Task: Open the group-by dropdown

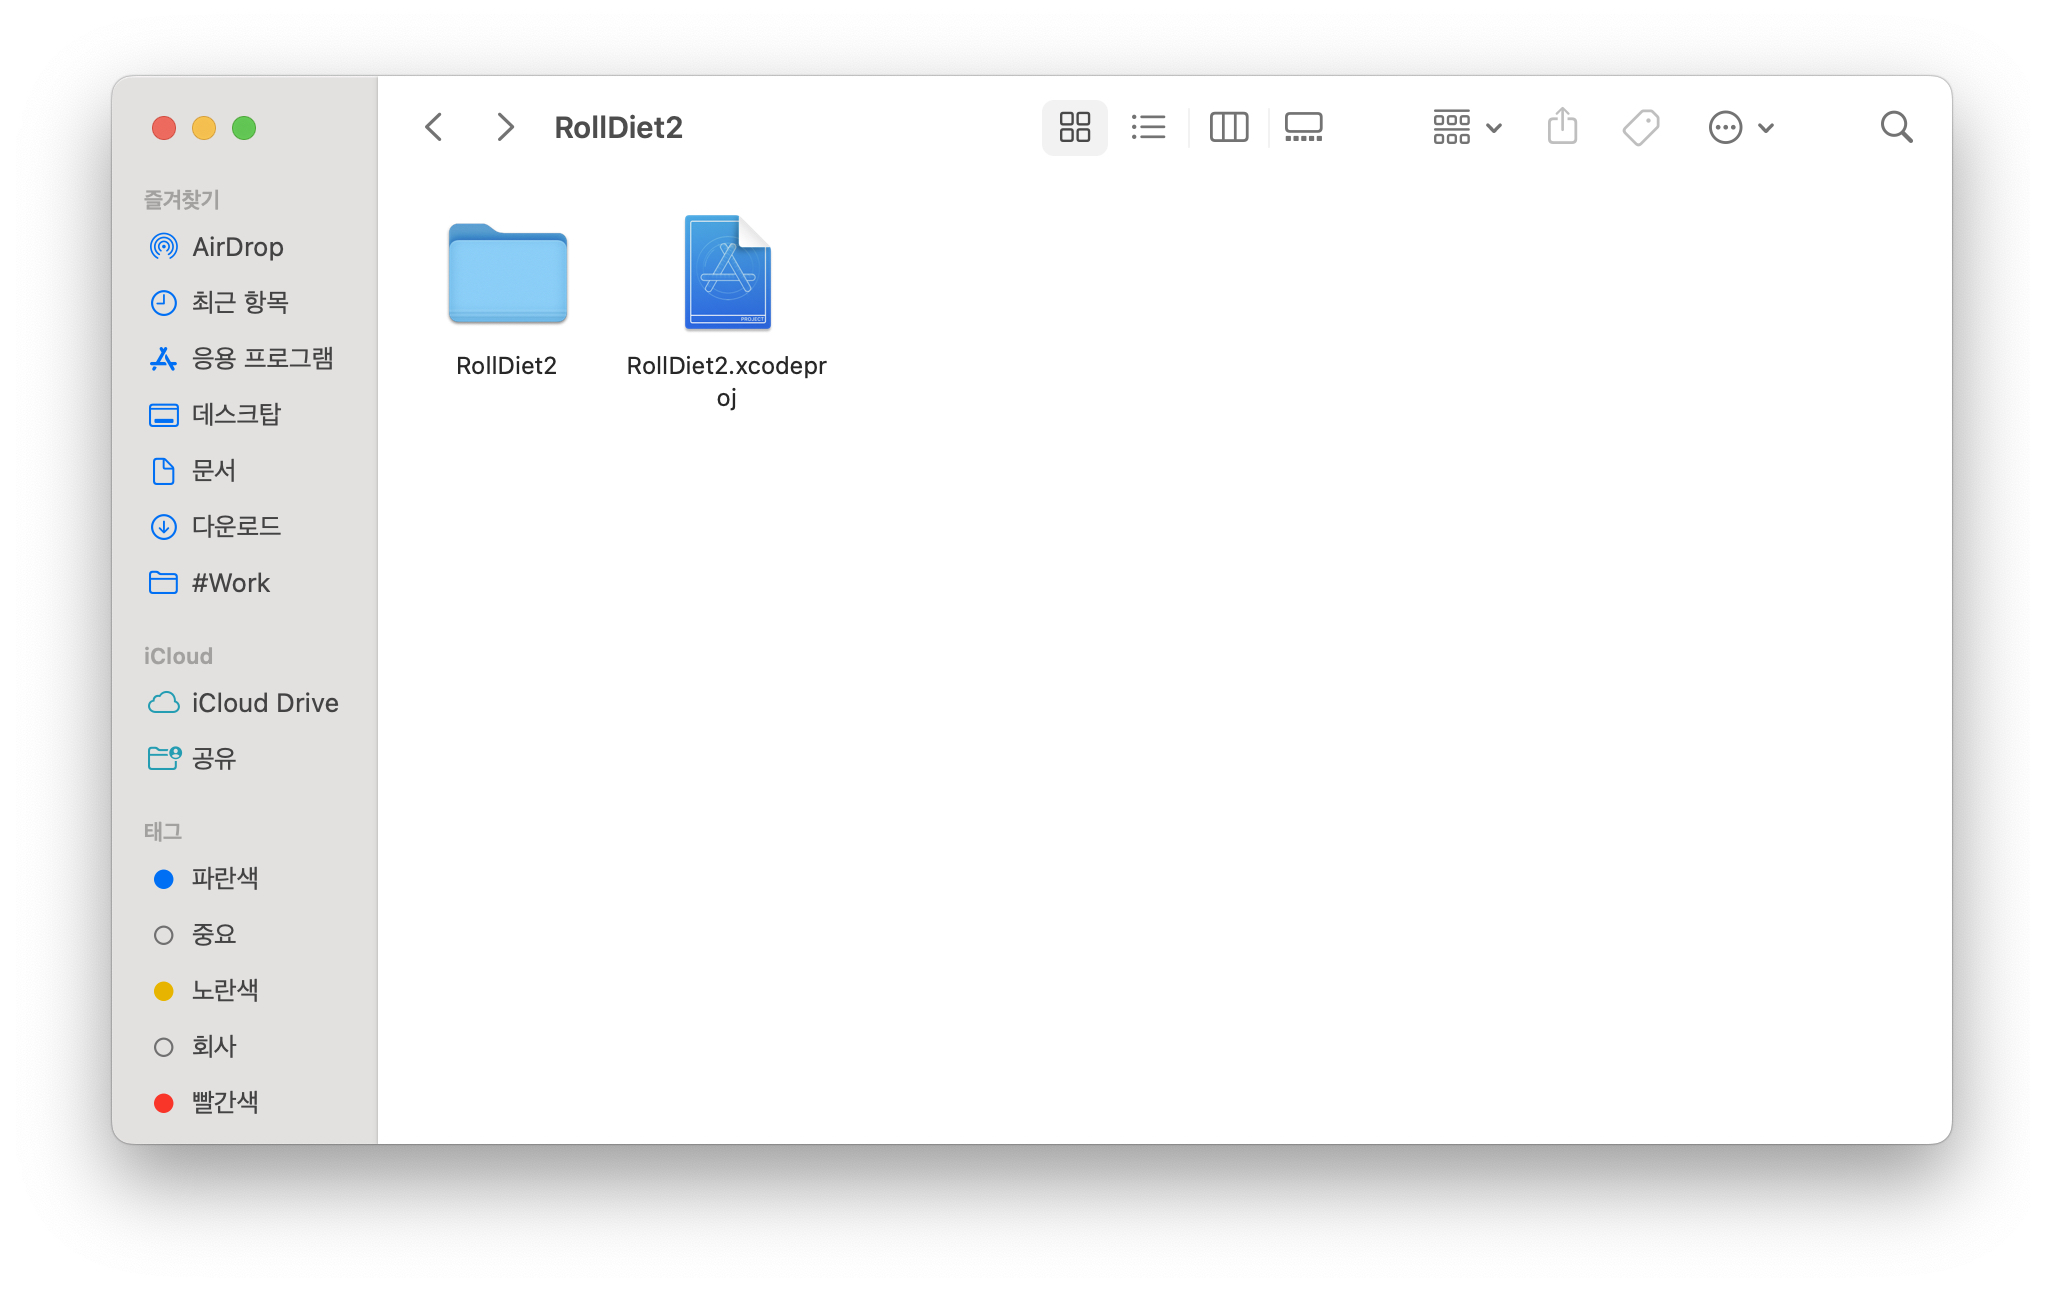Action: click(1467, 127)
